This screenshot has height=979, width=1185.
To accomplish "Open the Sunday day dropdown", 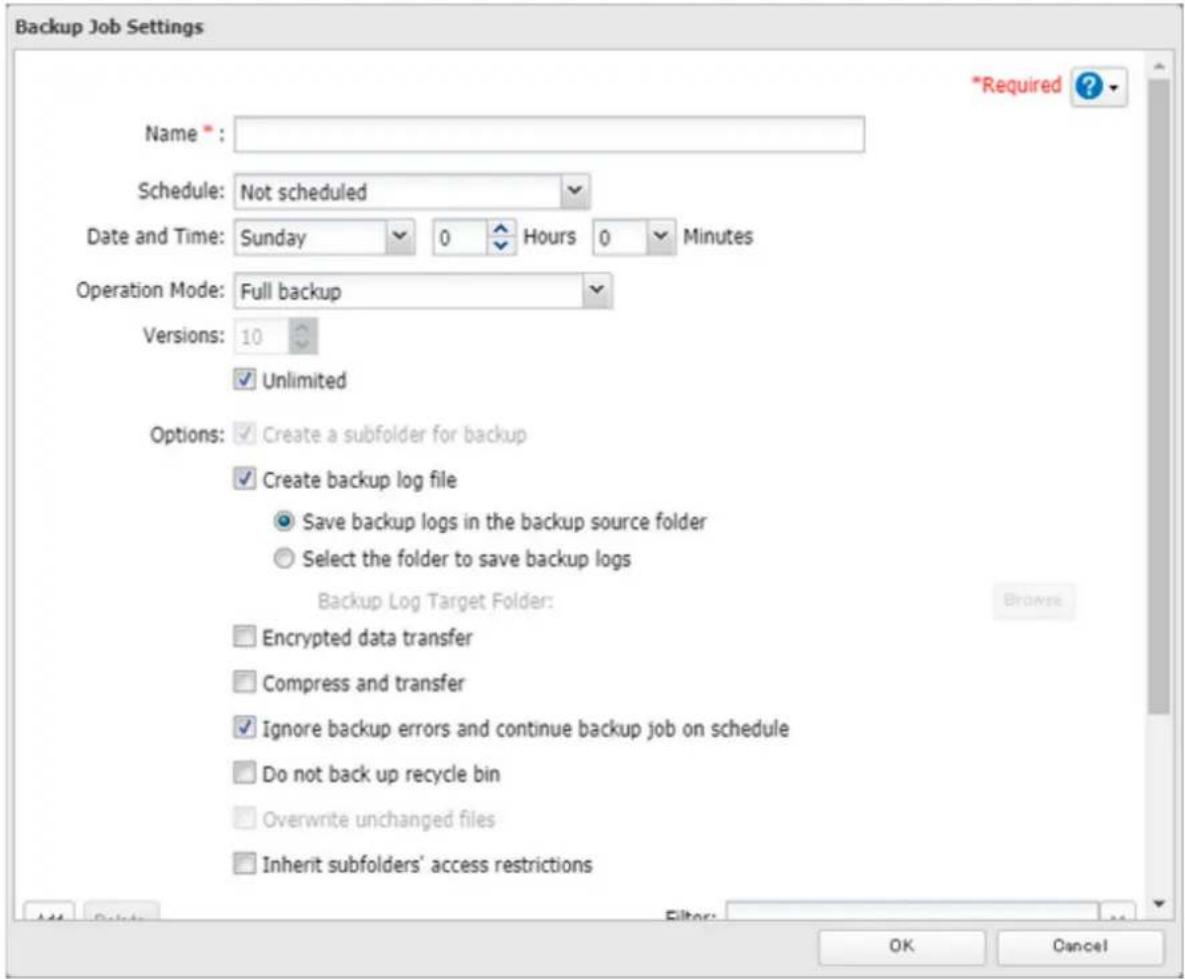I will pyautogui.click(x=324, y=237).
